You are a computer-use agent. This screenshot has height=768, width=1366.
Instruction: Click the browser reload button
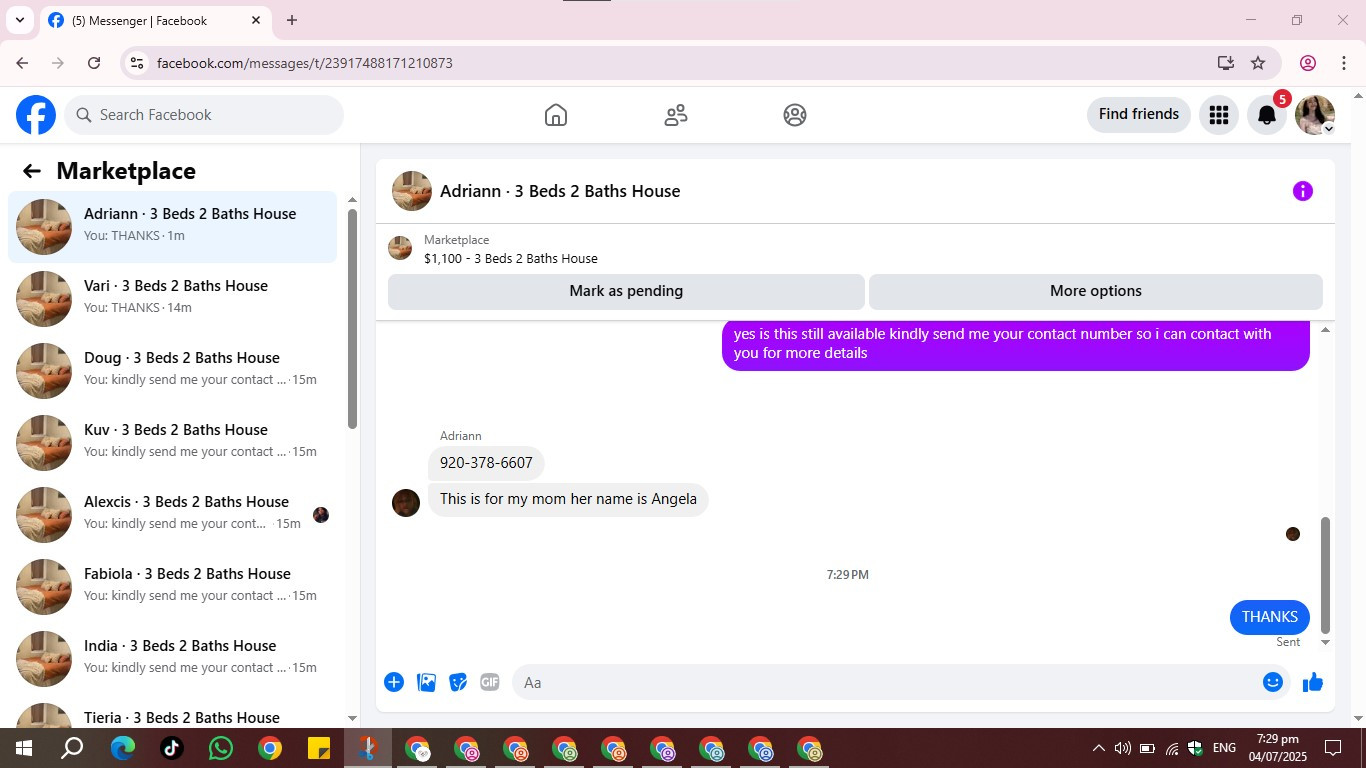click(x=94, y=63)
